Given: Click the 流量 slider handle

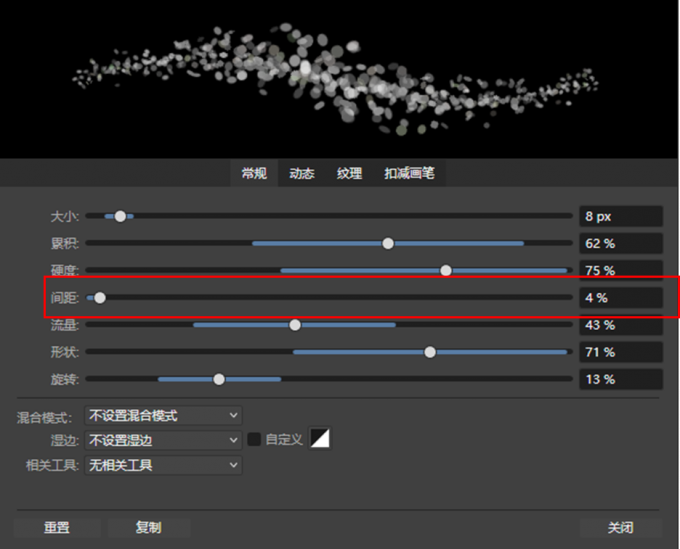Looking at the screenshot, I should pos(295,324).
